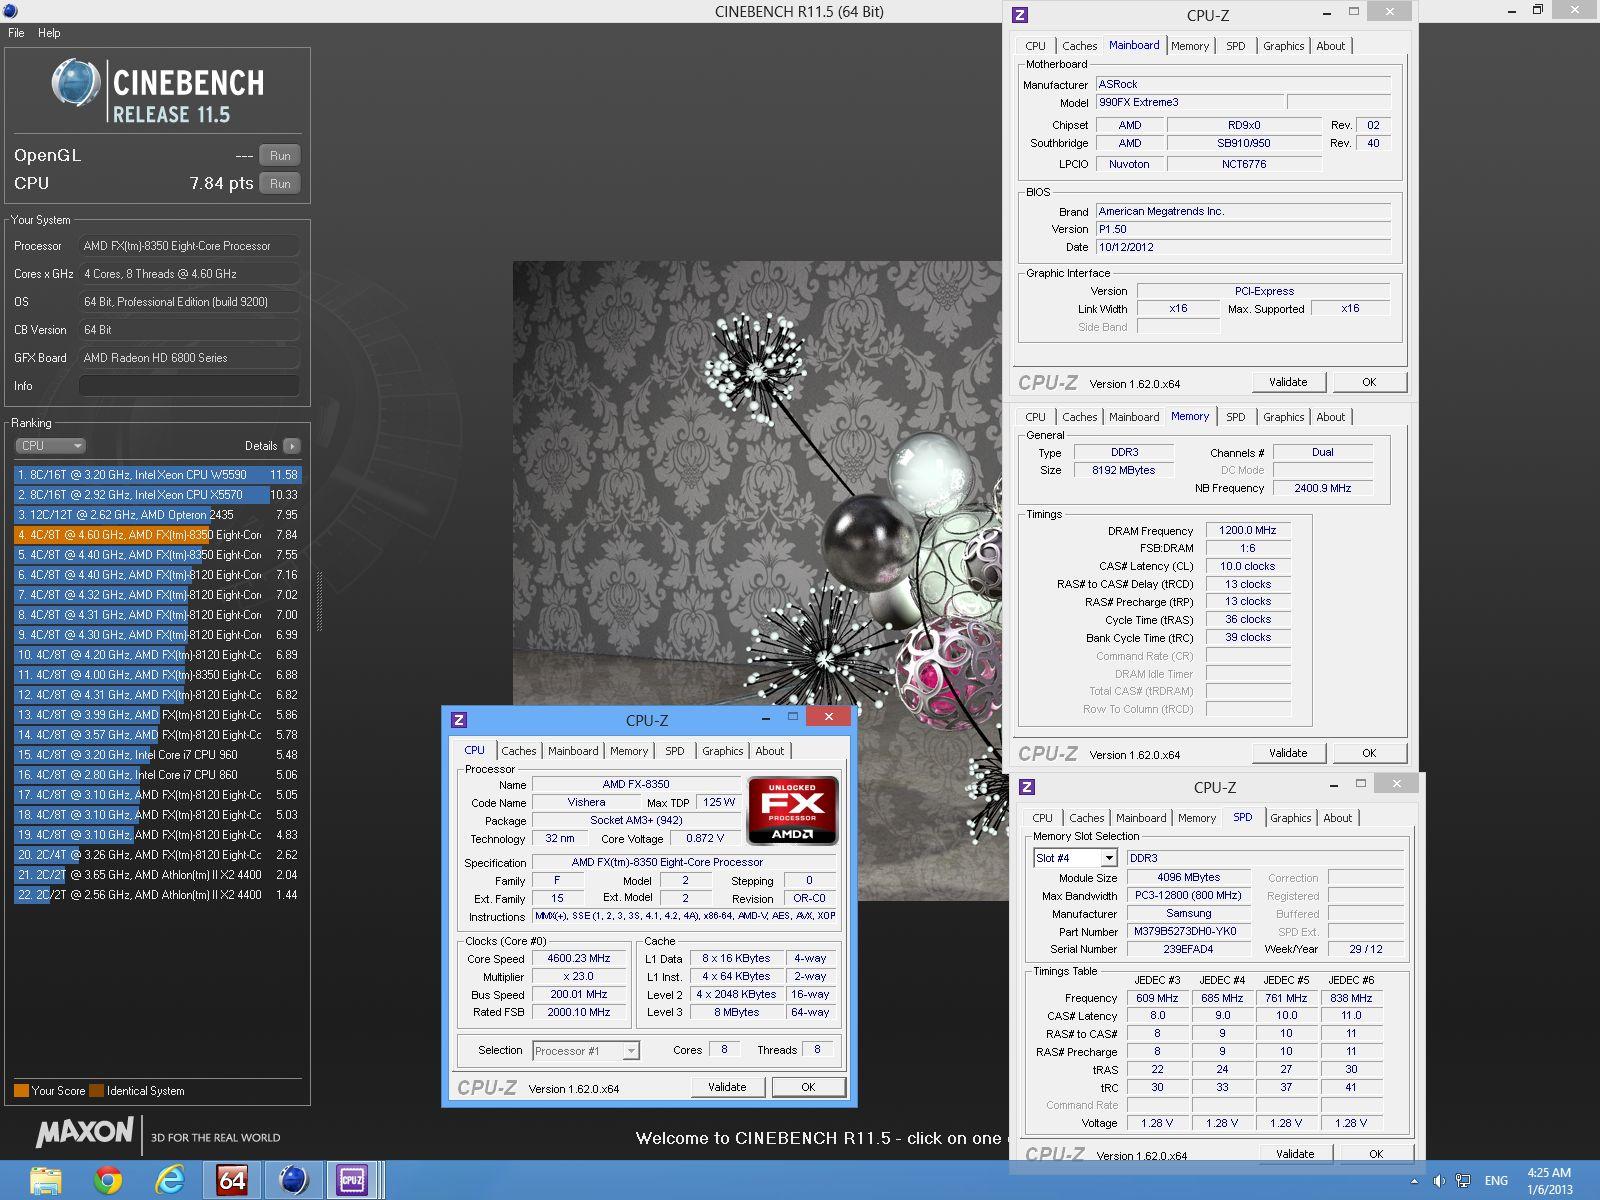The width and height of the screenshot is (1600, 1200).
Task: Click the Part Number M379B5273DH0-YK0 field
Action: pyautogui.click(x=1189, y=931)
